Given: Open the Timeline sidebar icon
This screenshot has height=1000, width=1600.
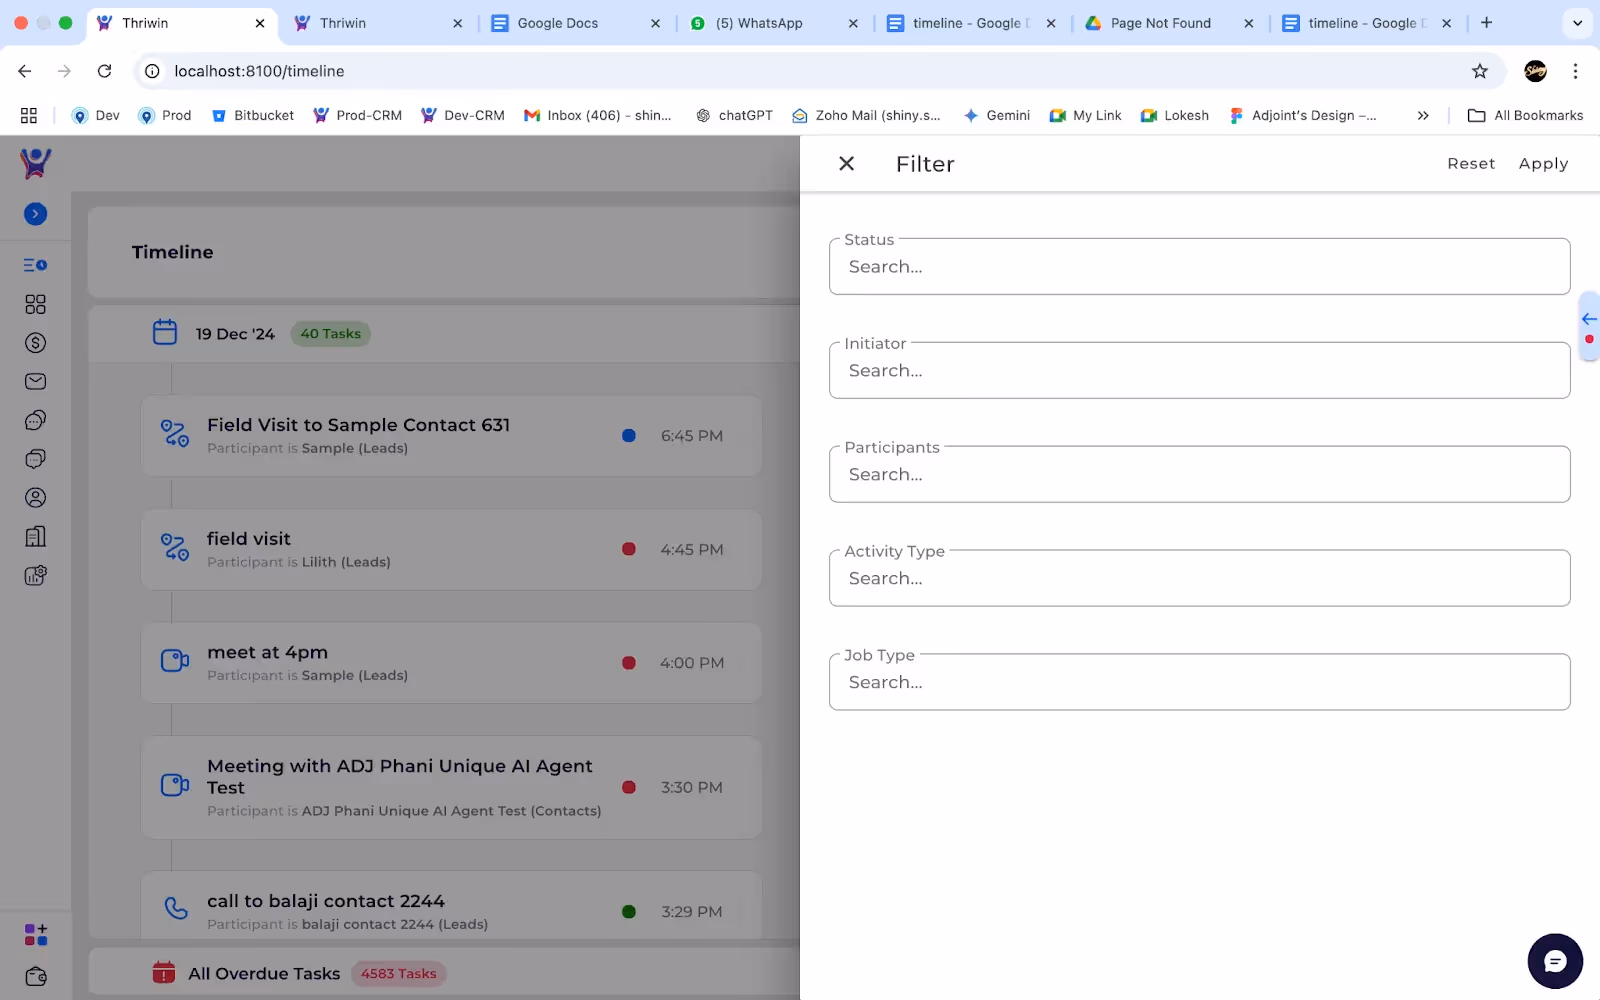Looking at the screenshot, I should (x=35, y=265).
